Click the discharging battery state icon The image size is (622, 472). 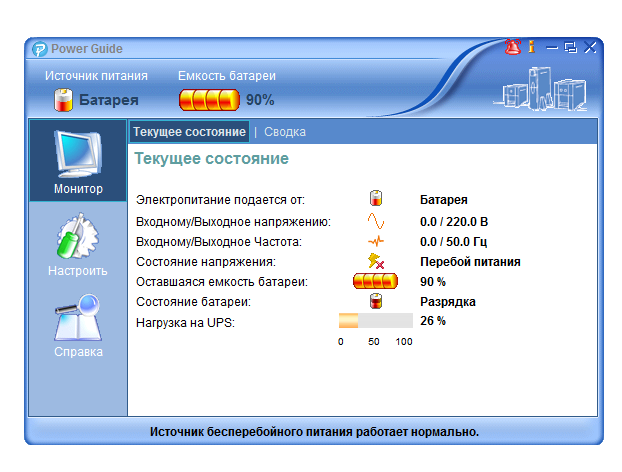point(376,301)
